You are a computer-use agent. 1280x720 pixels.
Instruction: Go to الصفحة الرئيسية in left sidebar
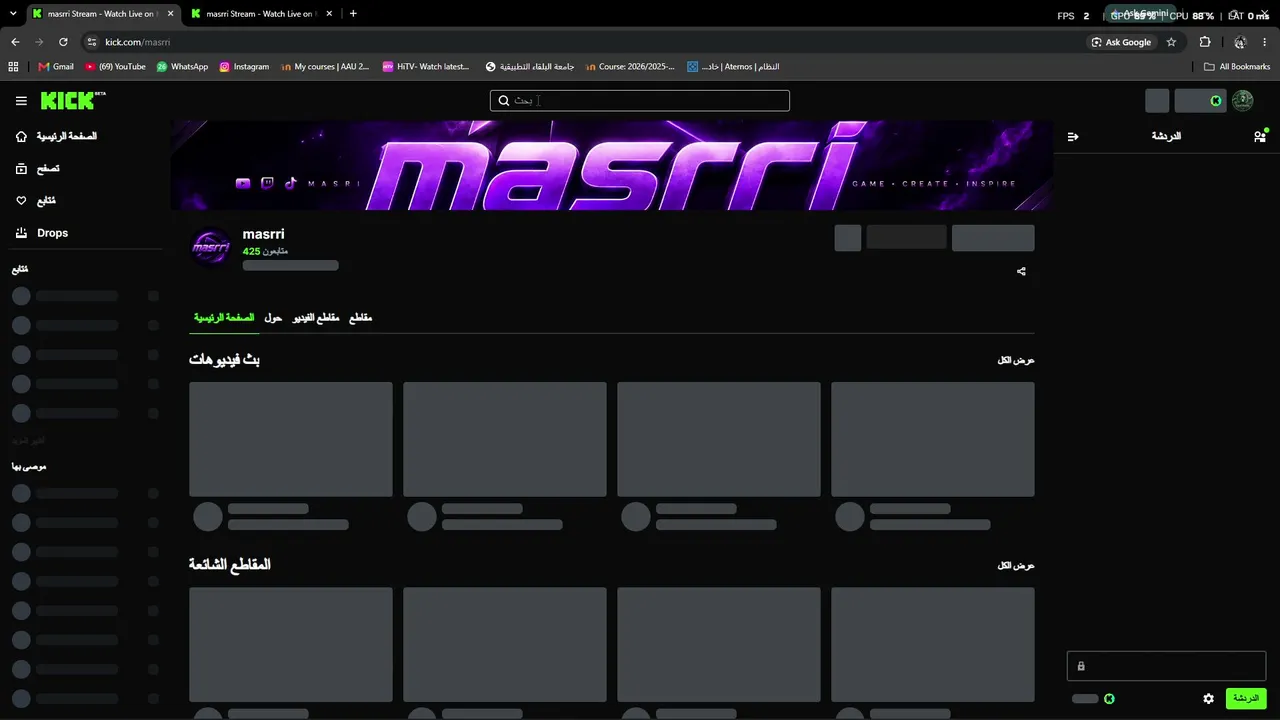57,136
